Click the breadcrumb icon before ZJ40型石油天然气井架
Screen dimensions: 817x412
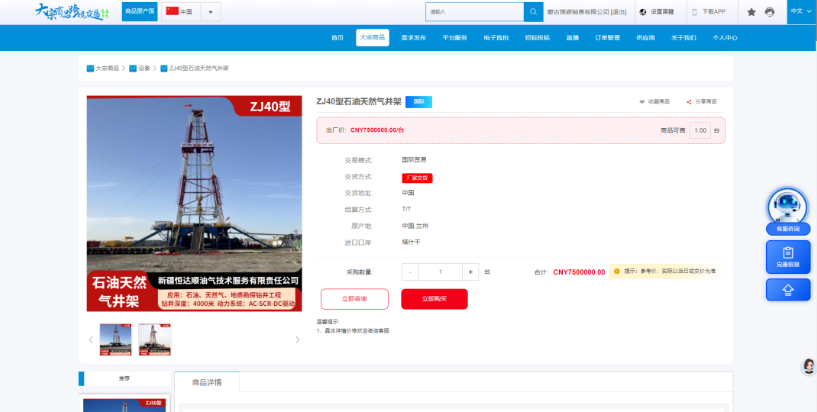pos(164,68)
